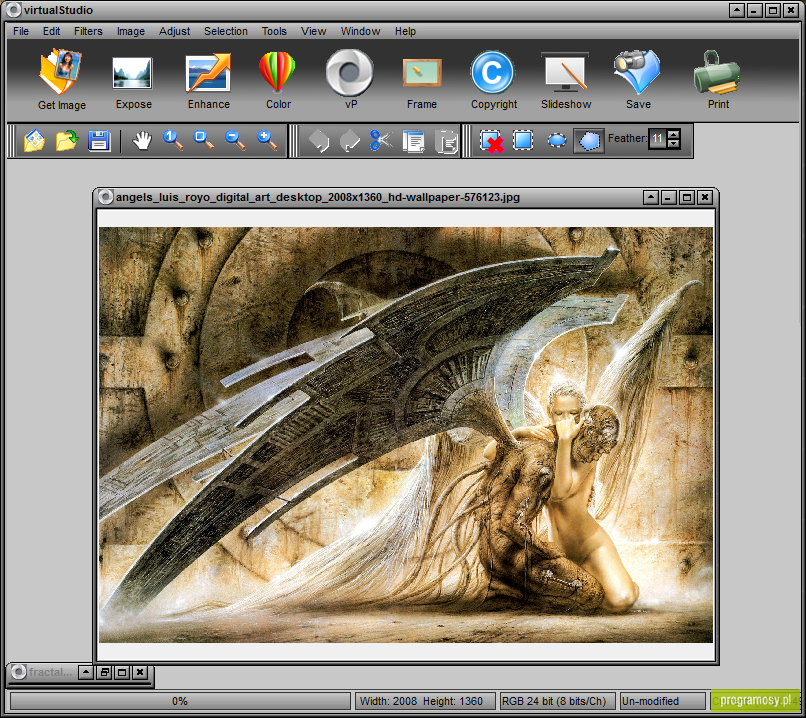Click the "Un-modified" status entry

(650, 701)
